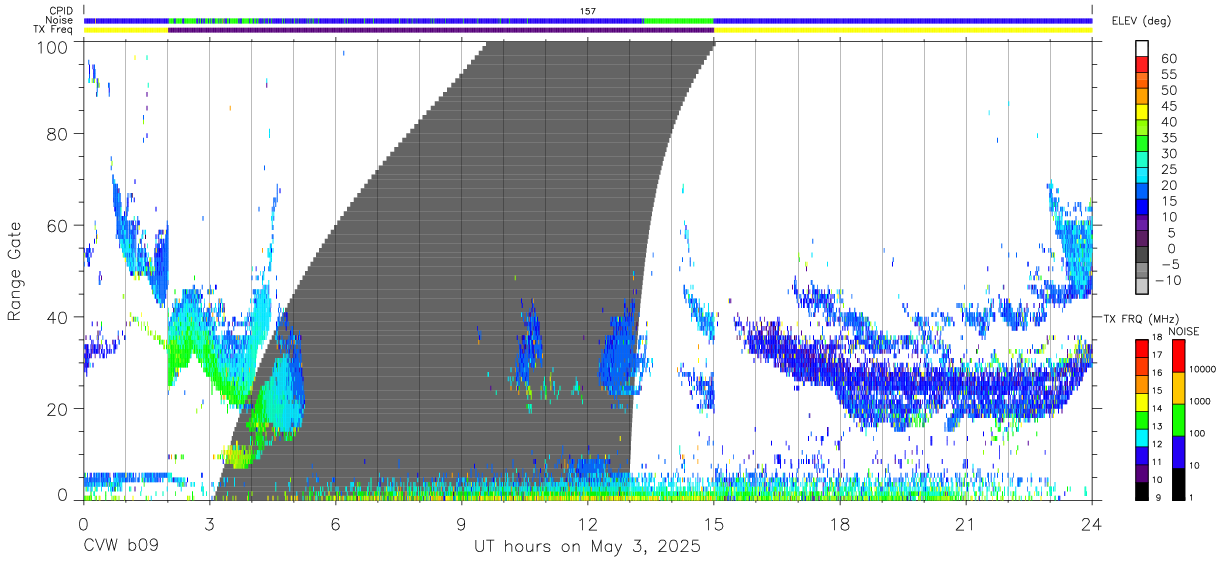Click black bottom segment of TX FRQ bar
The width and height of the screenshot is (1228, 567).
tap(1142, 489)
